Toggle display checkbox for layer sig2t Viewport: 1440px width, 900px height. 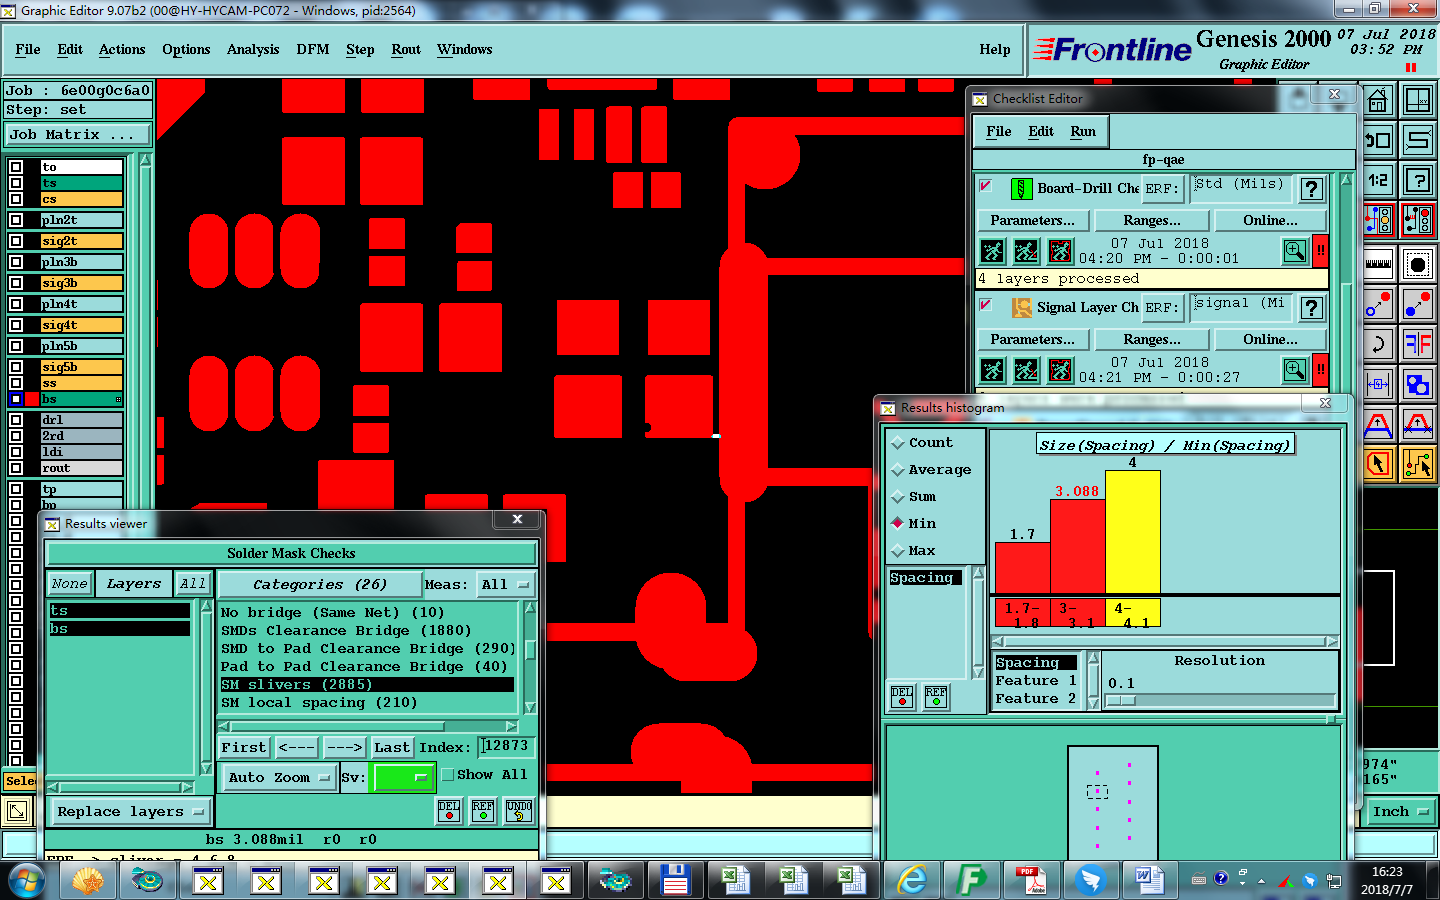(x=16, y=241)
